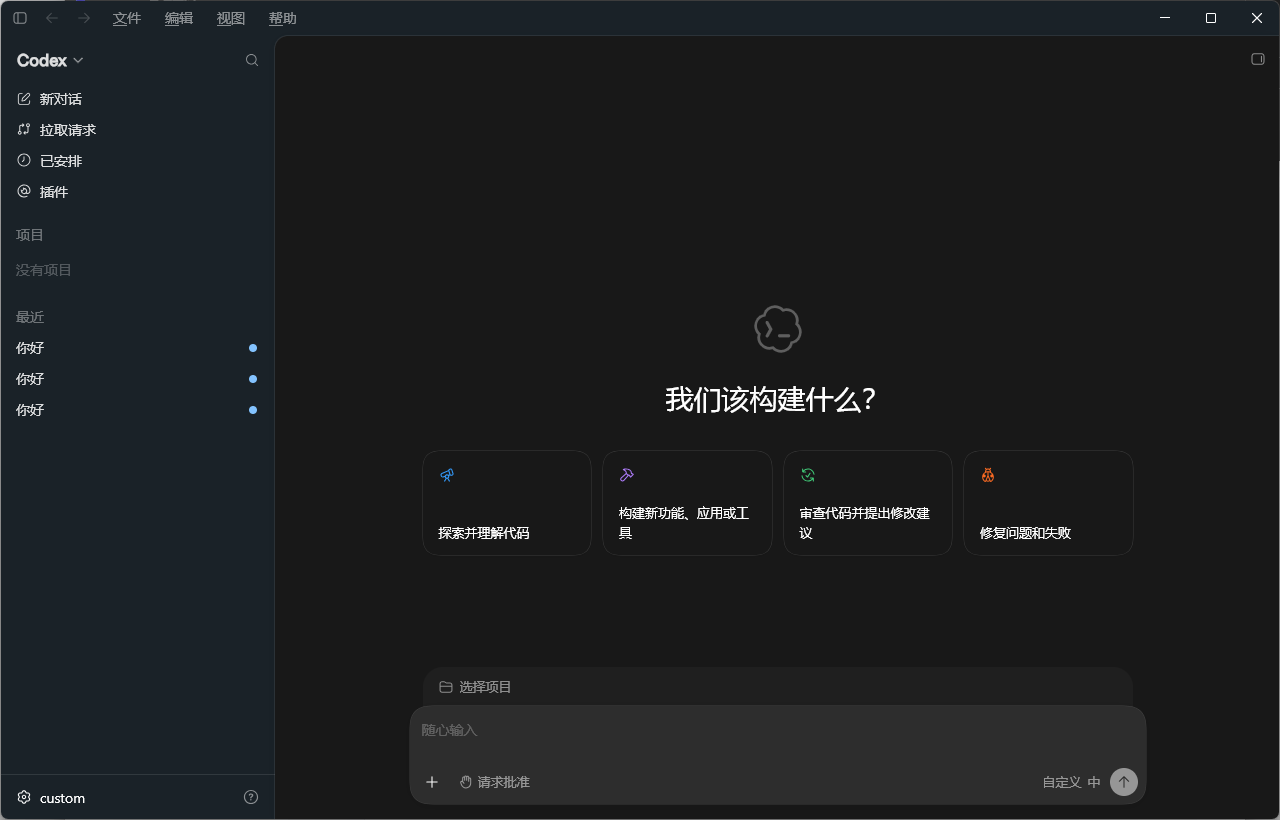The height and width of the screenshot is (820, 1280).
Task: Click the orange bug icon on fix card
Action: click(x=988, y=475)
